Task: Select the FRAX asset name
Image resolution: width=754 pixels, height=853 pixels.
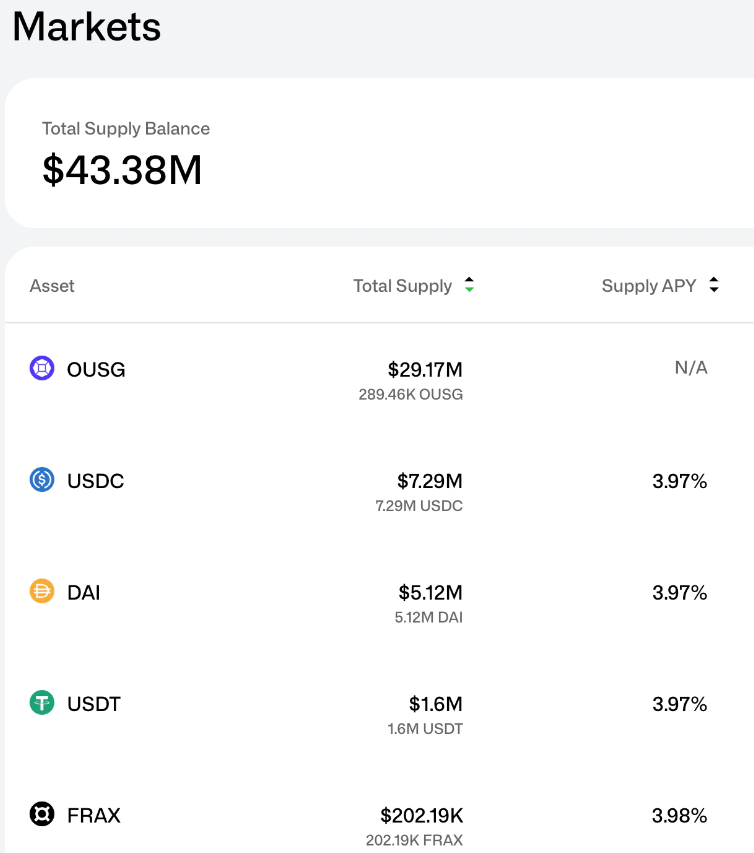Action: (94, 816)
